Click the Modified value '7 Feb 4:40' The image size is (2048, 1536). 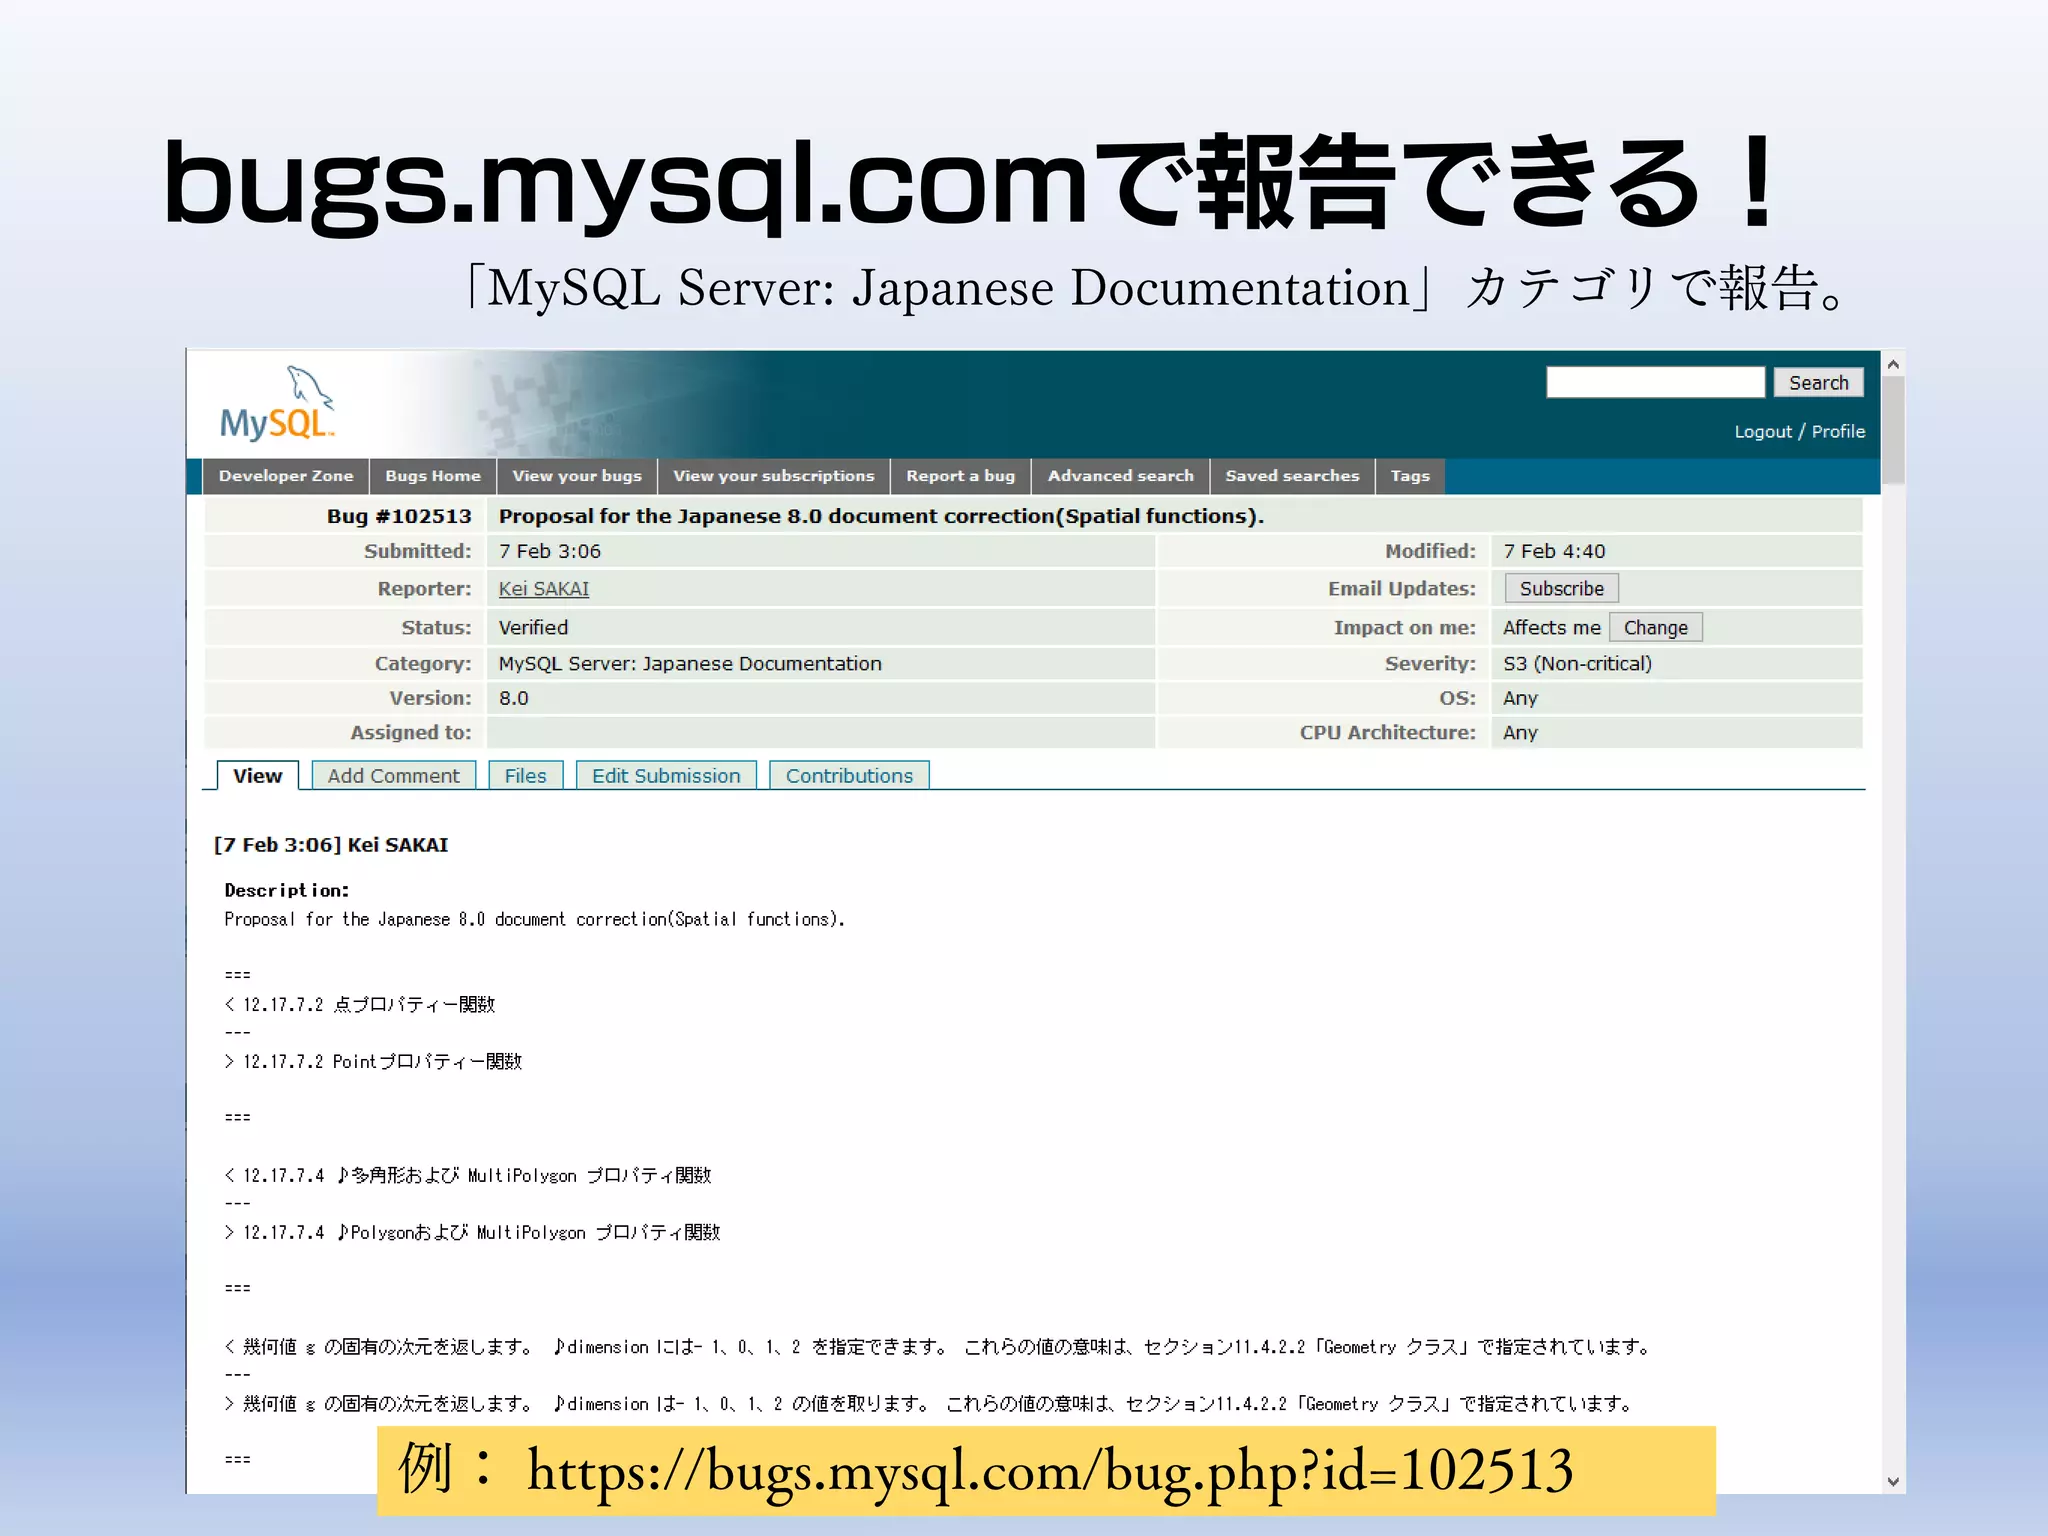pyautogui.click(x=1554, y=551)
